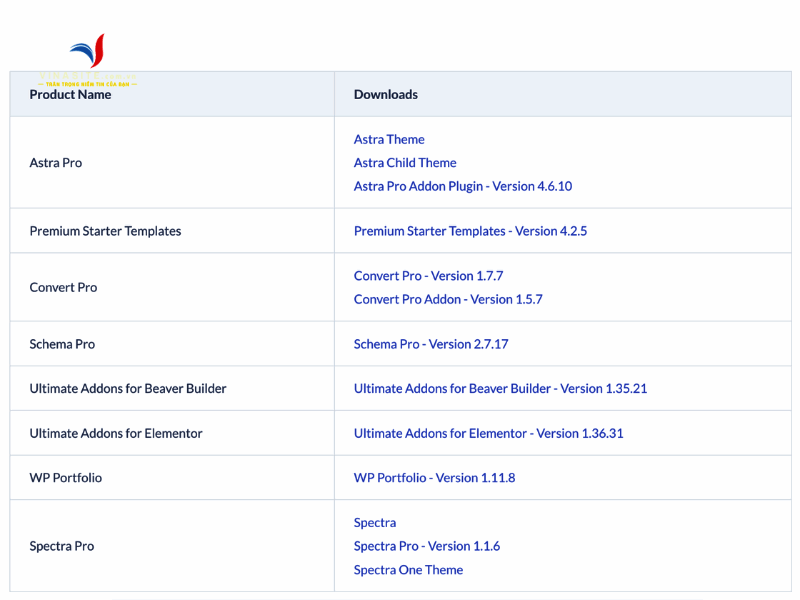The width and height of the screenshot is (800, 600).
Task: Click the WP Portfolio version 1.11.8 link
Action: click(x=434, y=478)
